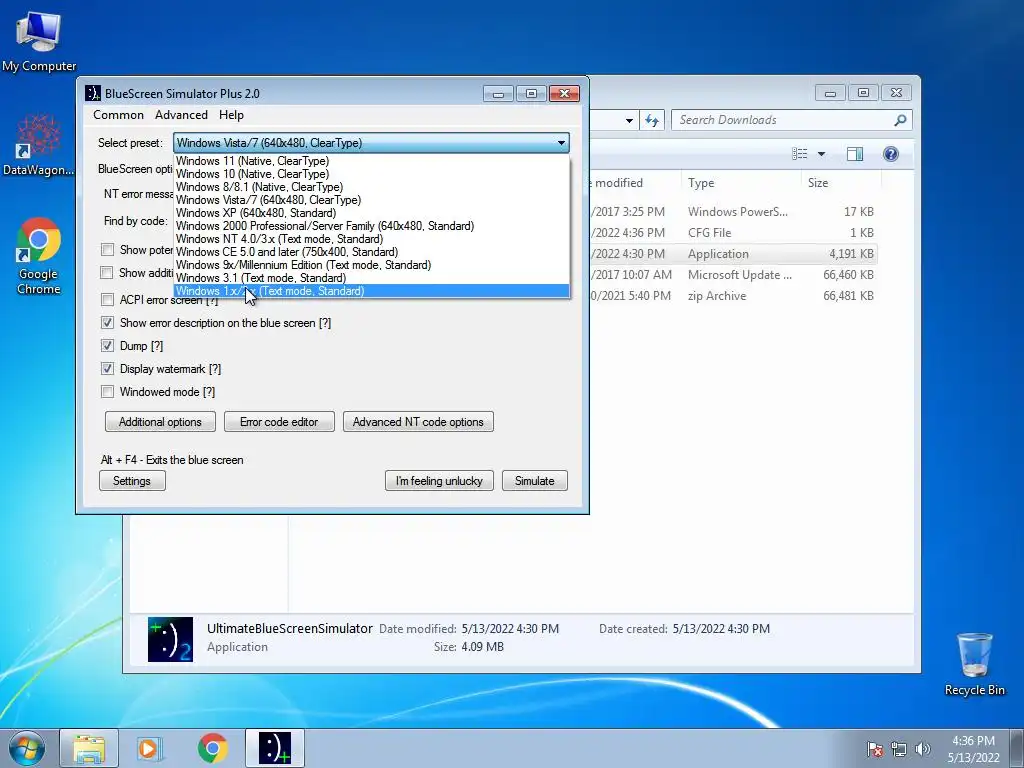Viewport: 1024px width, 768px height.
Task: Click the Show desktop strip on the taskbar
Action: click(1017, 748)
